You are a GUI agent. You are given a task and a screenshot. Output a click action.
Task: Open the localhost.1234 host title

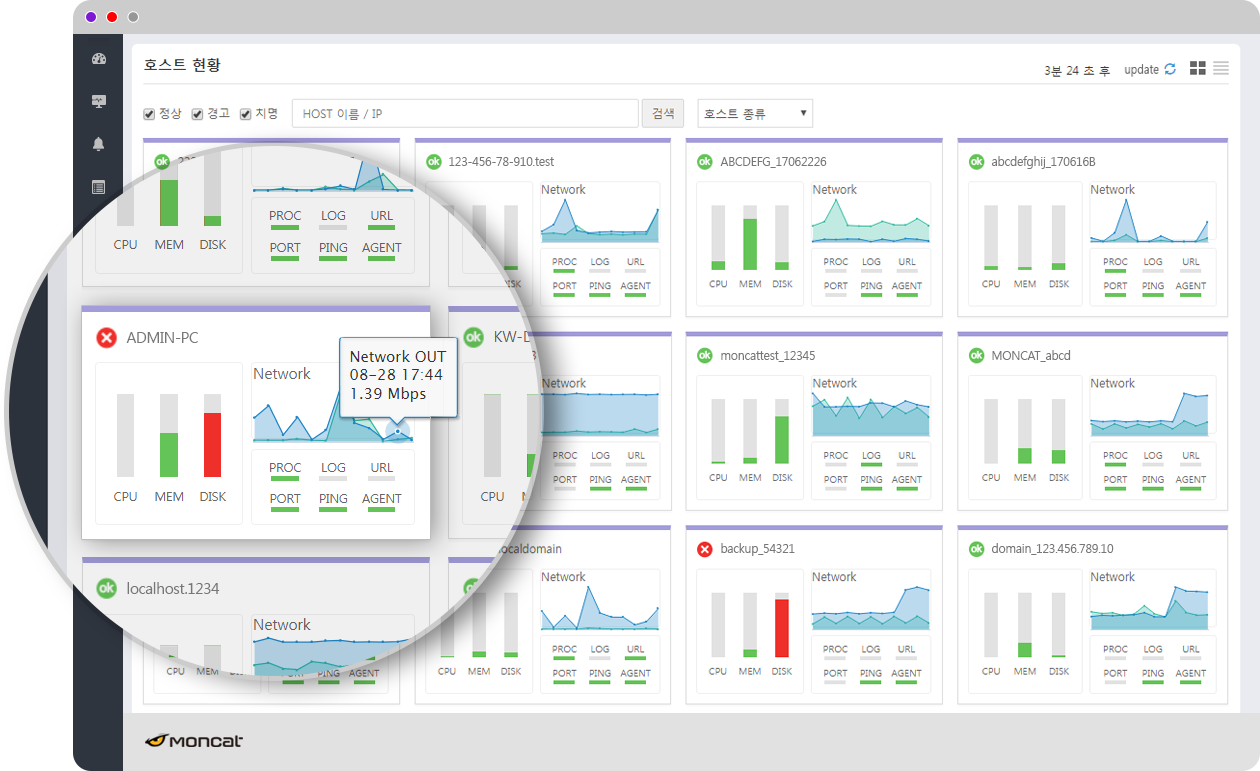tap(172, 589)
